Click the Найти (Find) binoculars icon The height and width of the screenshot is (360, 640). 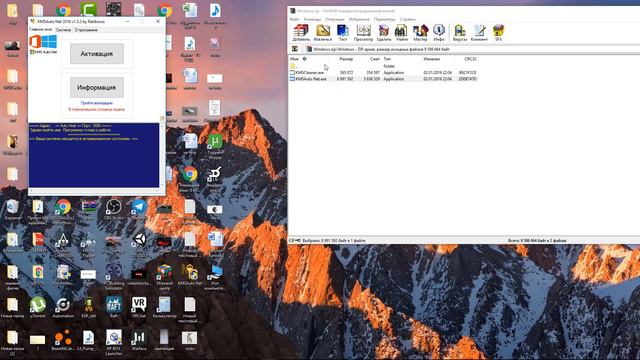[x=402, y=33]
